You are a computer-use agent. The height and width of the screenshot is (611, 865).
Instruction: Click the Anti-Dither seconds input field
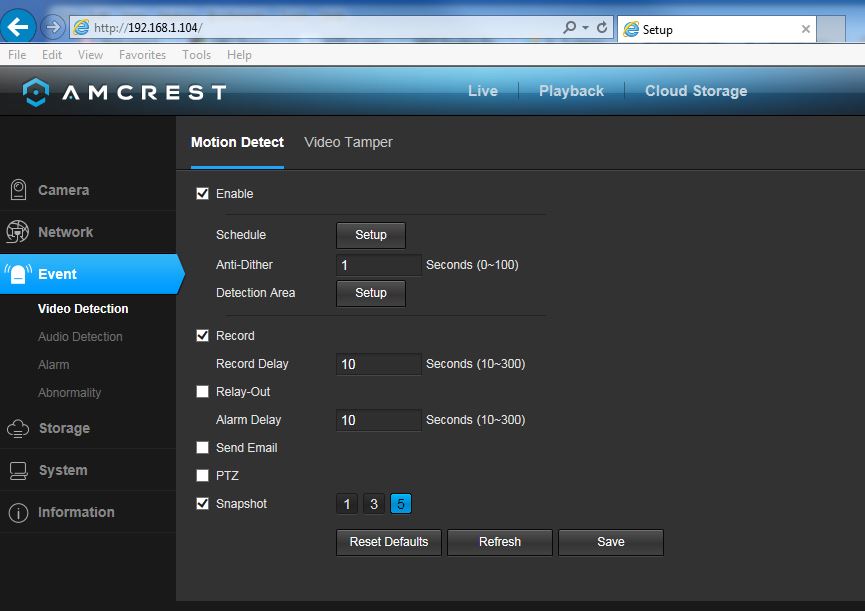[378, 265]
